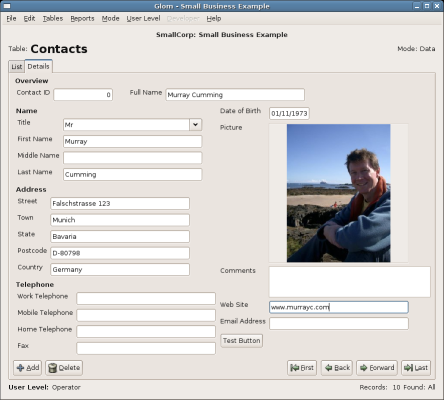
Task: Open the Reports menu
Action: coord(82,19)
